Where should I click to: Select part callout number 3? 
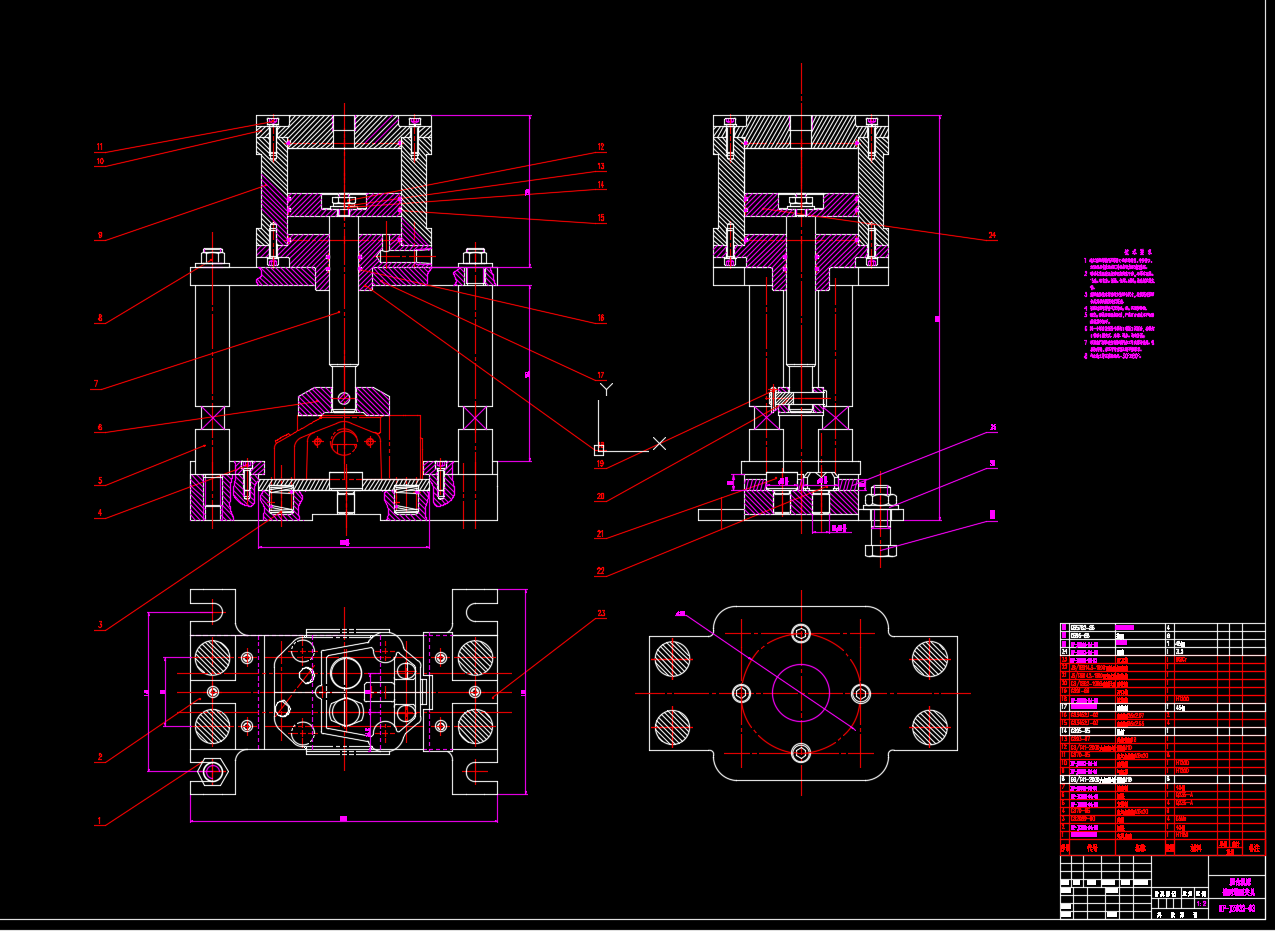100,625
